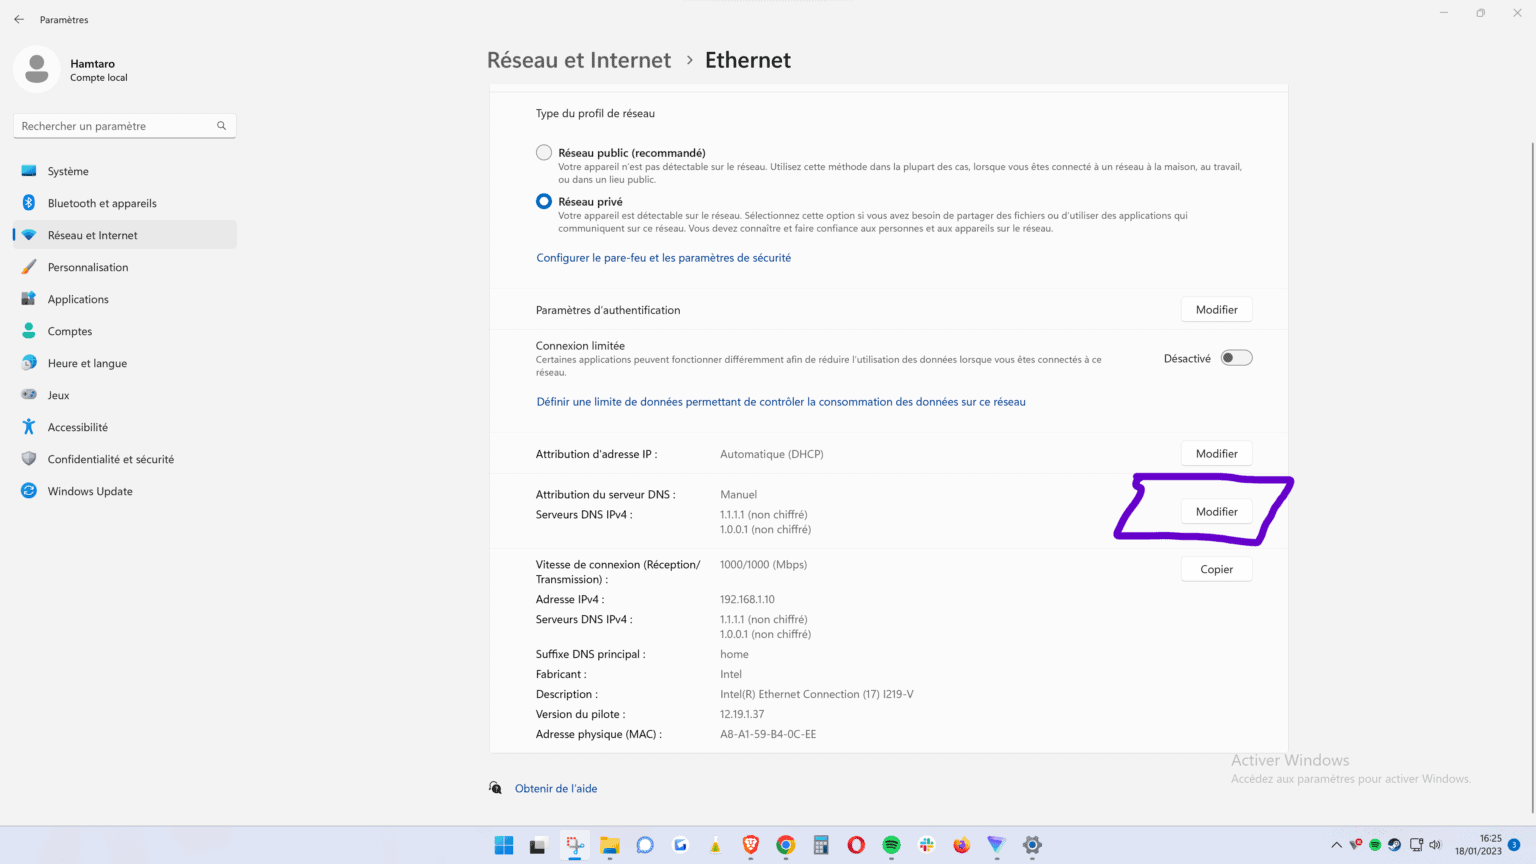This screenshot has height=864, width=1536.
Task: Select the Réseau public radio button
Action: tap(543, 152)
